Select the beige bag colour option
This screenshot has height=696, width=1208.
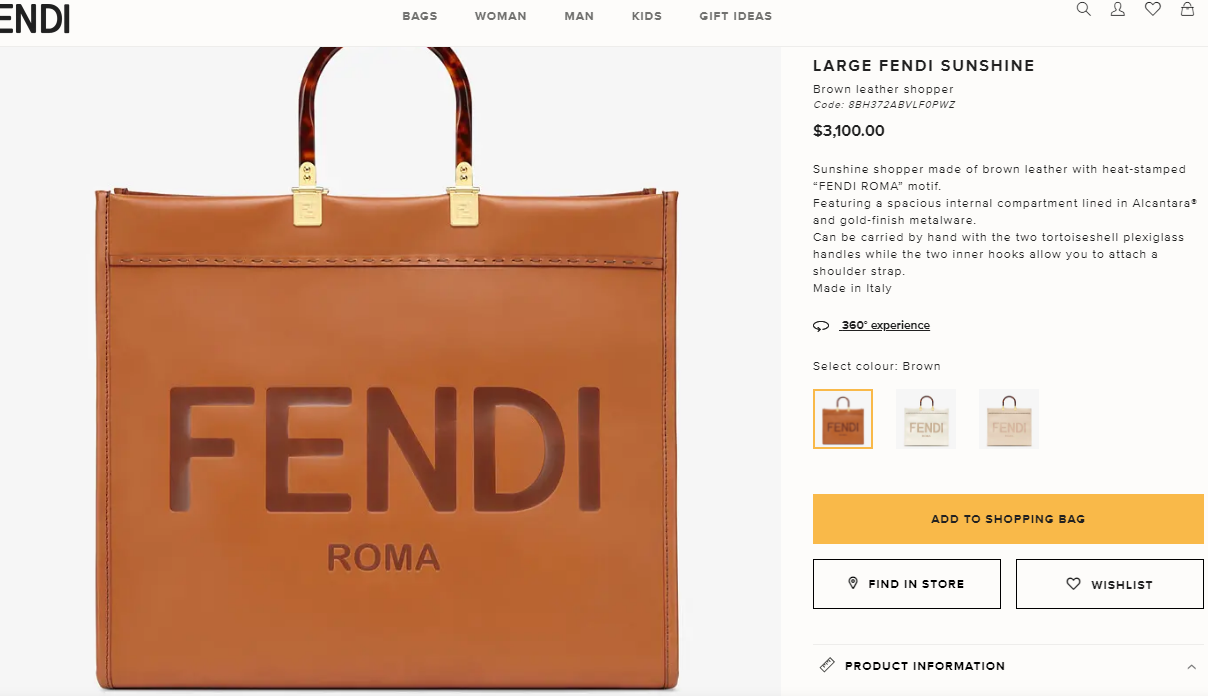(1009, 419)
